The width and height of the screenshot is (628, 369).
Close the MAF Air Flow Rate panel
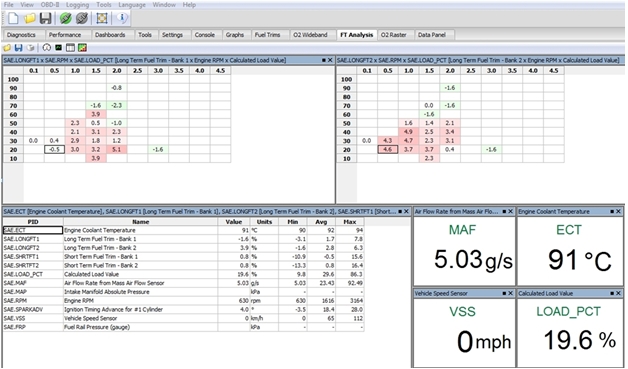(x=511, y=212)
